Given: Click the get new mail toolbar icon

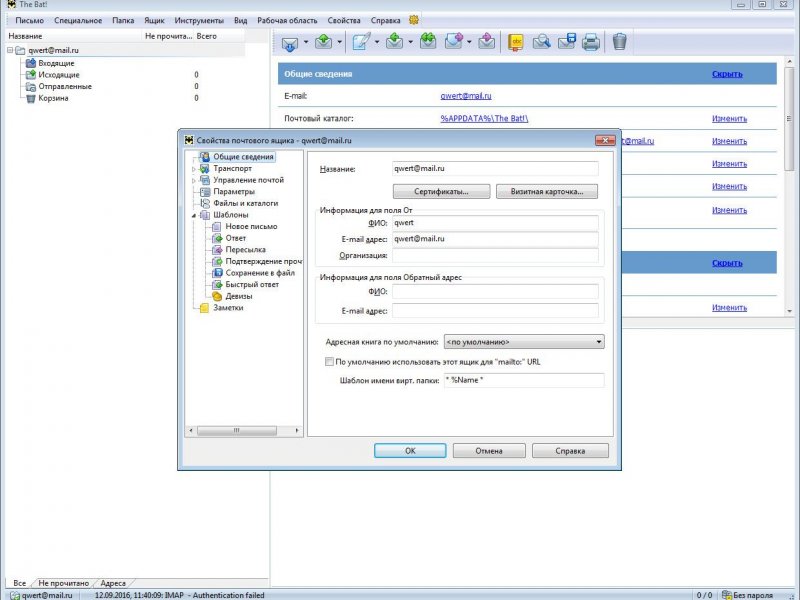Looking at the screenshot, I should 289,42.
